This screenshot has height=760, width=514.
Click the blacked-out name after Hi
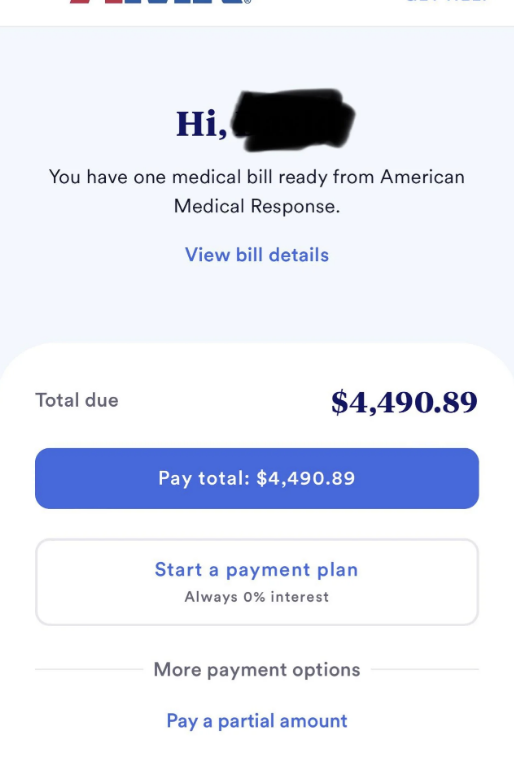pos(293,120)
